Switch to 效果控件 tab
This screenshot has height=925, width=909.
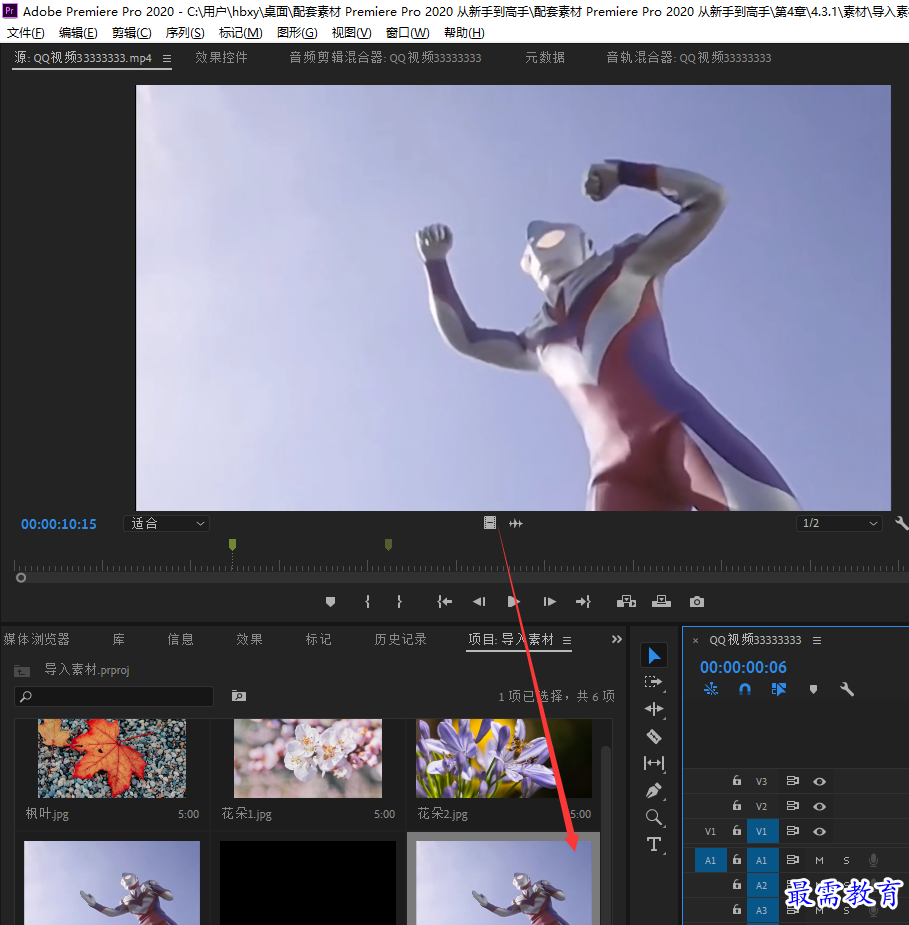coord(221,58)
